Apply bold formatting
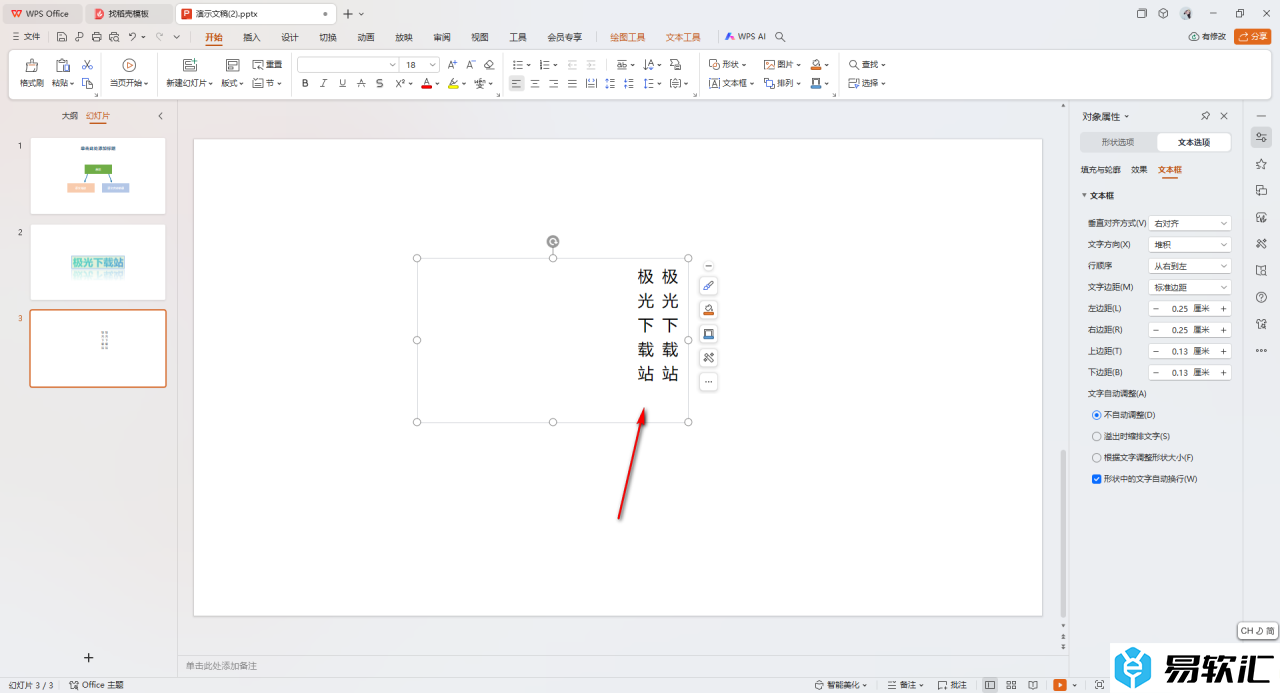This screenshot has height=693, width=1280. tap(305, 84)
